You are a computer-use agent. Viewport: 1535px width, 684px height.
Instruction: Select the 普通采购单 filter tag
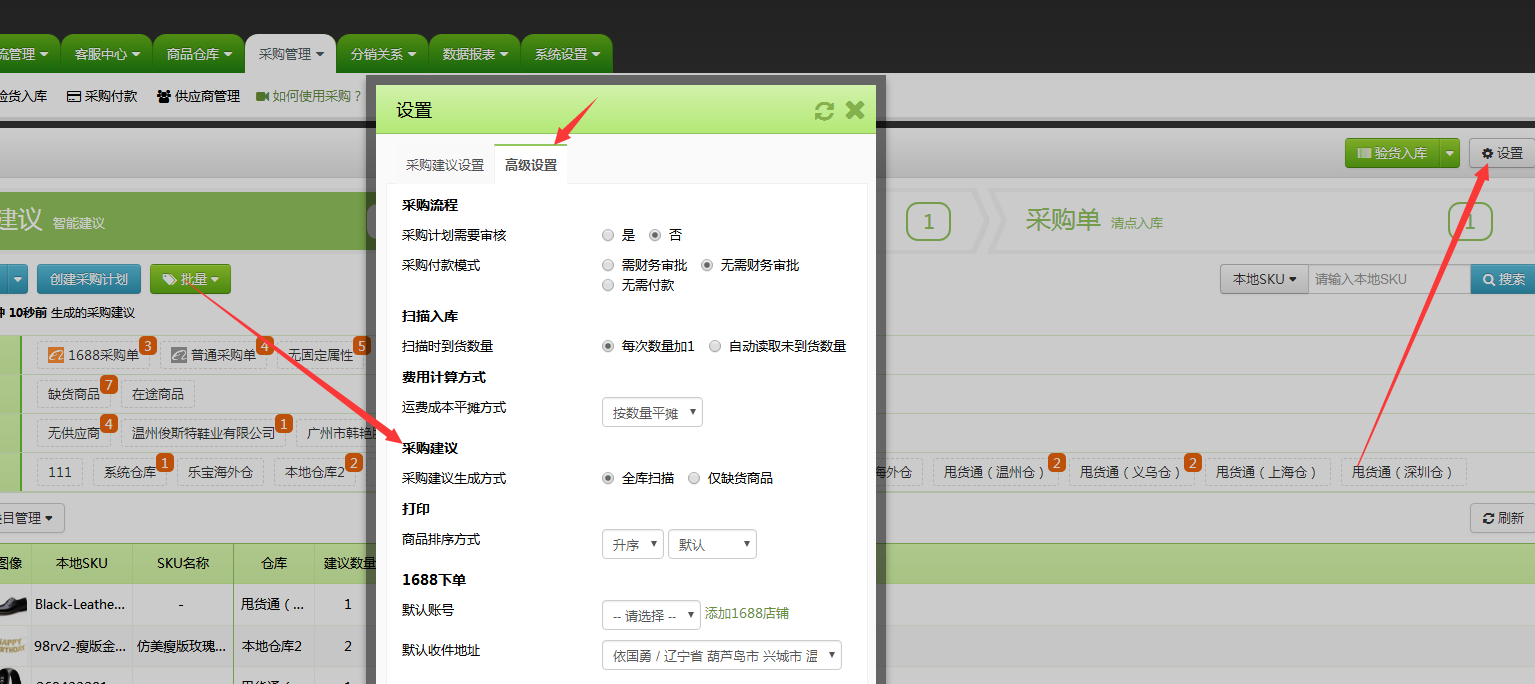213,355
